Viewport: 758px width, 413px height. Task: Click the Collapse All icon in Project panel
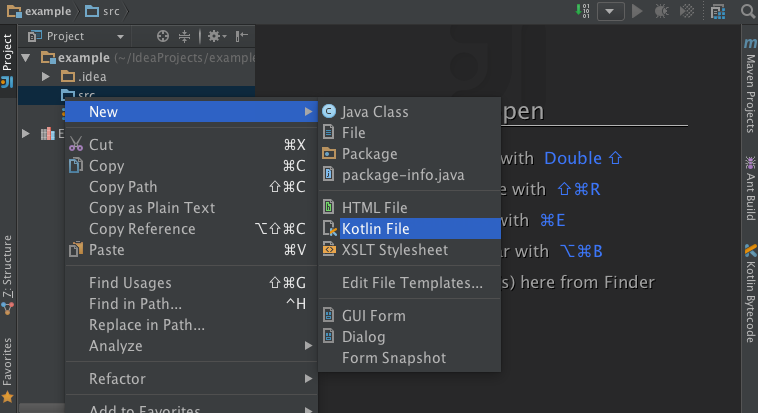(x=184, y=36)
